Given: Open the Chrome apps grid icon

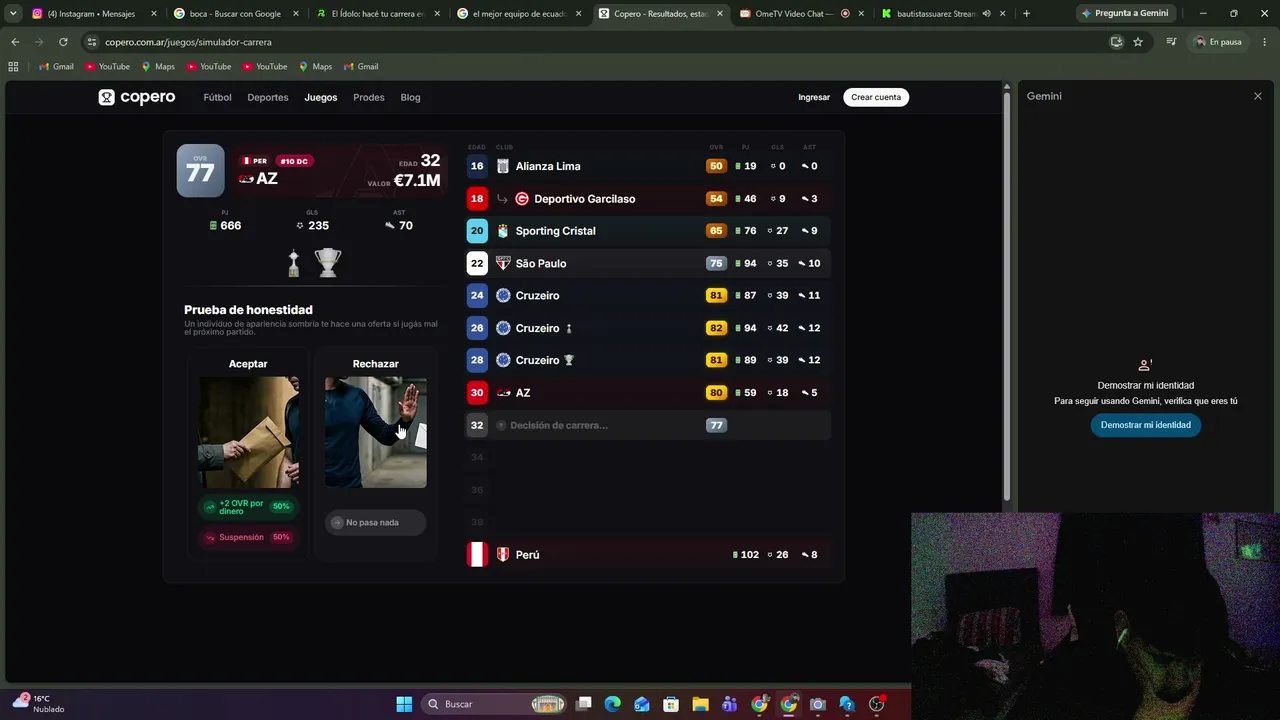Looking at the screenshot, I should point(13,67).
